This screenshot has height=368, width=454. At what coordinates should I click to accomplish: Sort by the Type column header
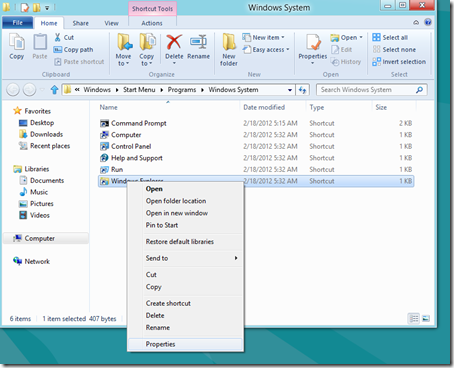[x=317, y=107]
